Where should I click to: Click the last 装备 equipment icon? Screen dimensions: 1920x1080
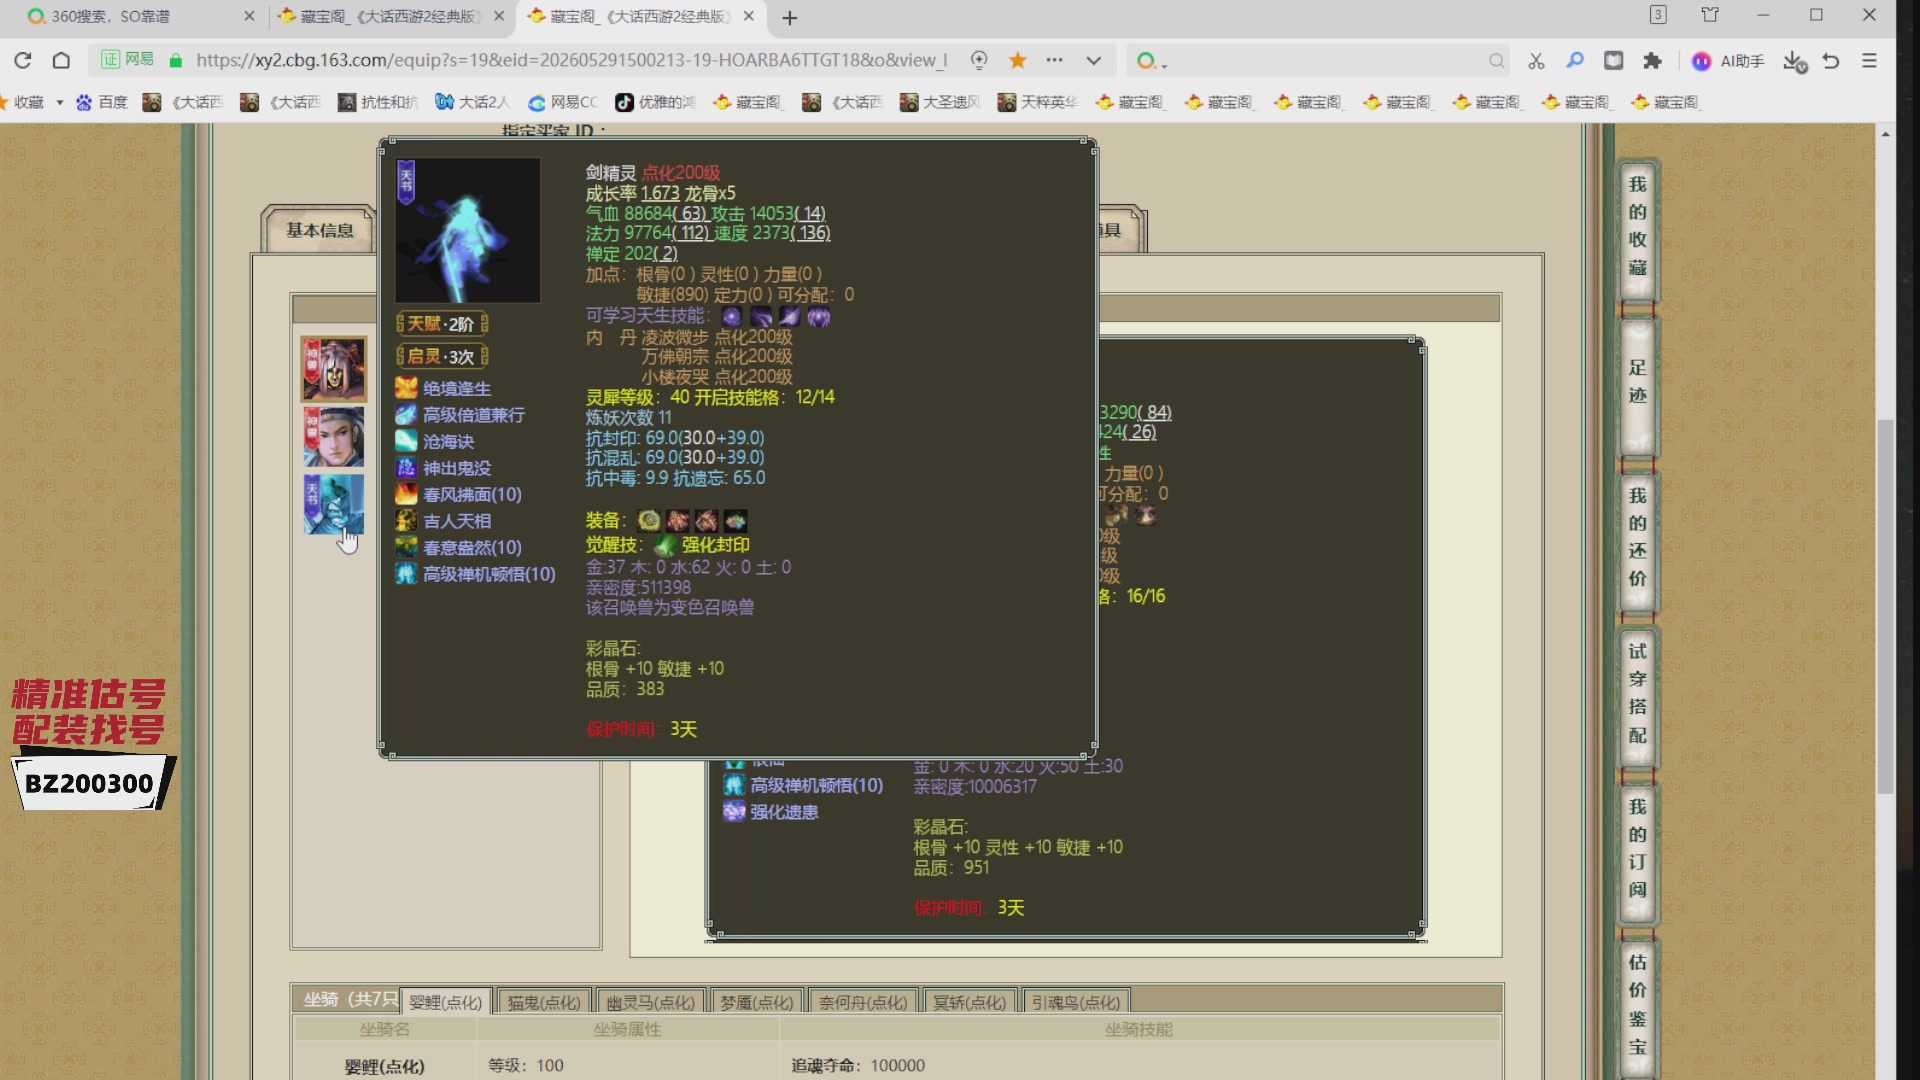736,520
